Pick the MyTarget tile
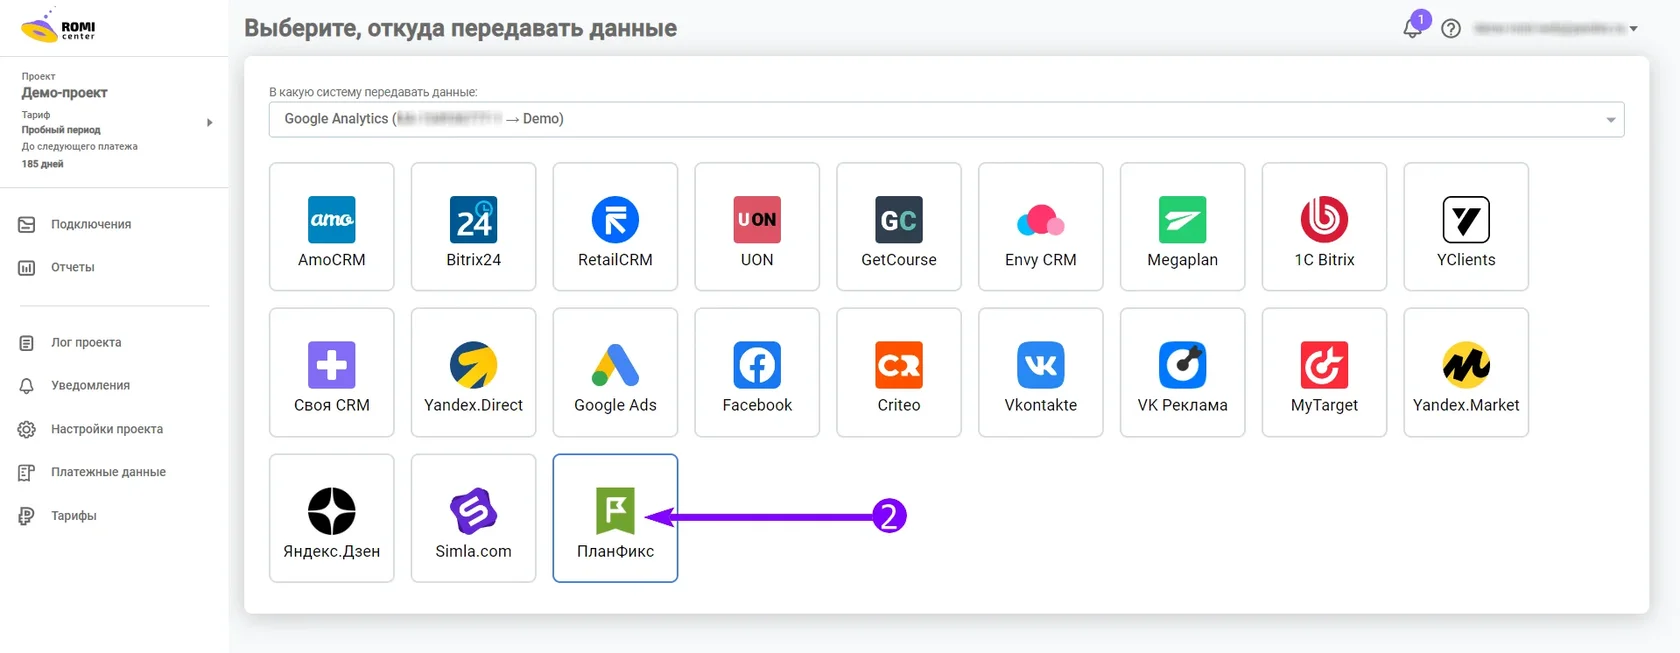The image size is (1680, 653). click(1325, 373)
